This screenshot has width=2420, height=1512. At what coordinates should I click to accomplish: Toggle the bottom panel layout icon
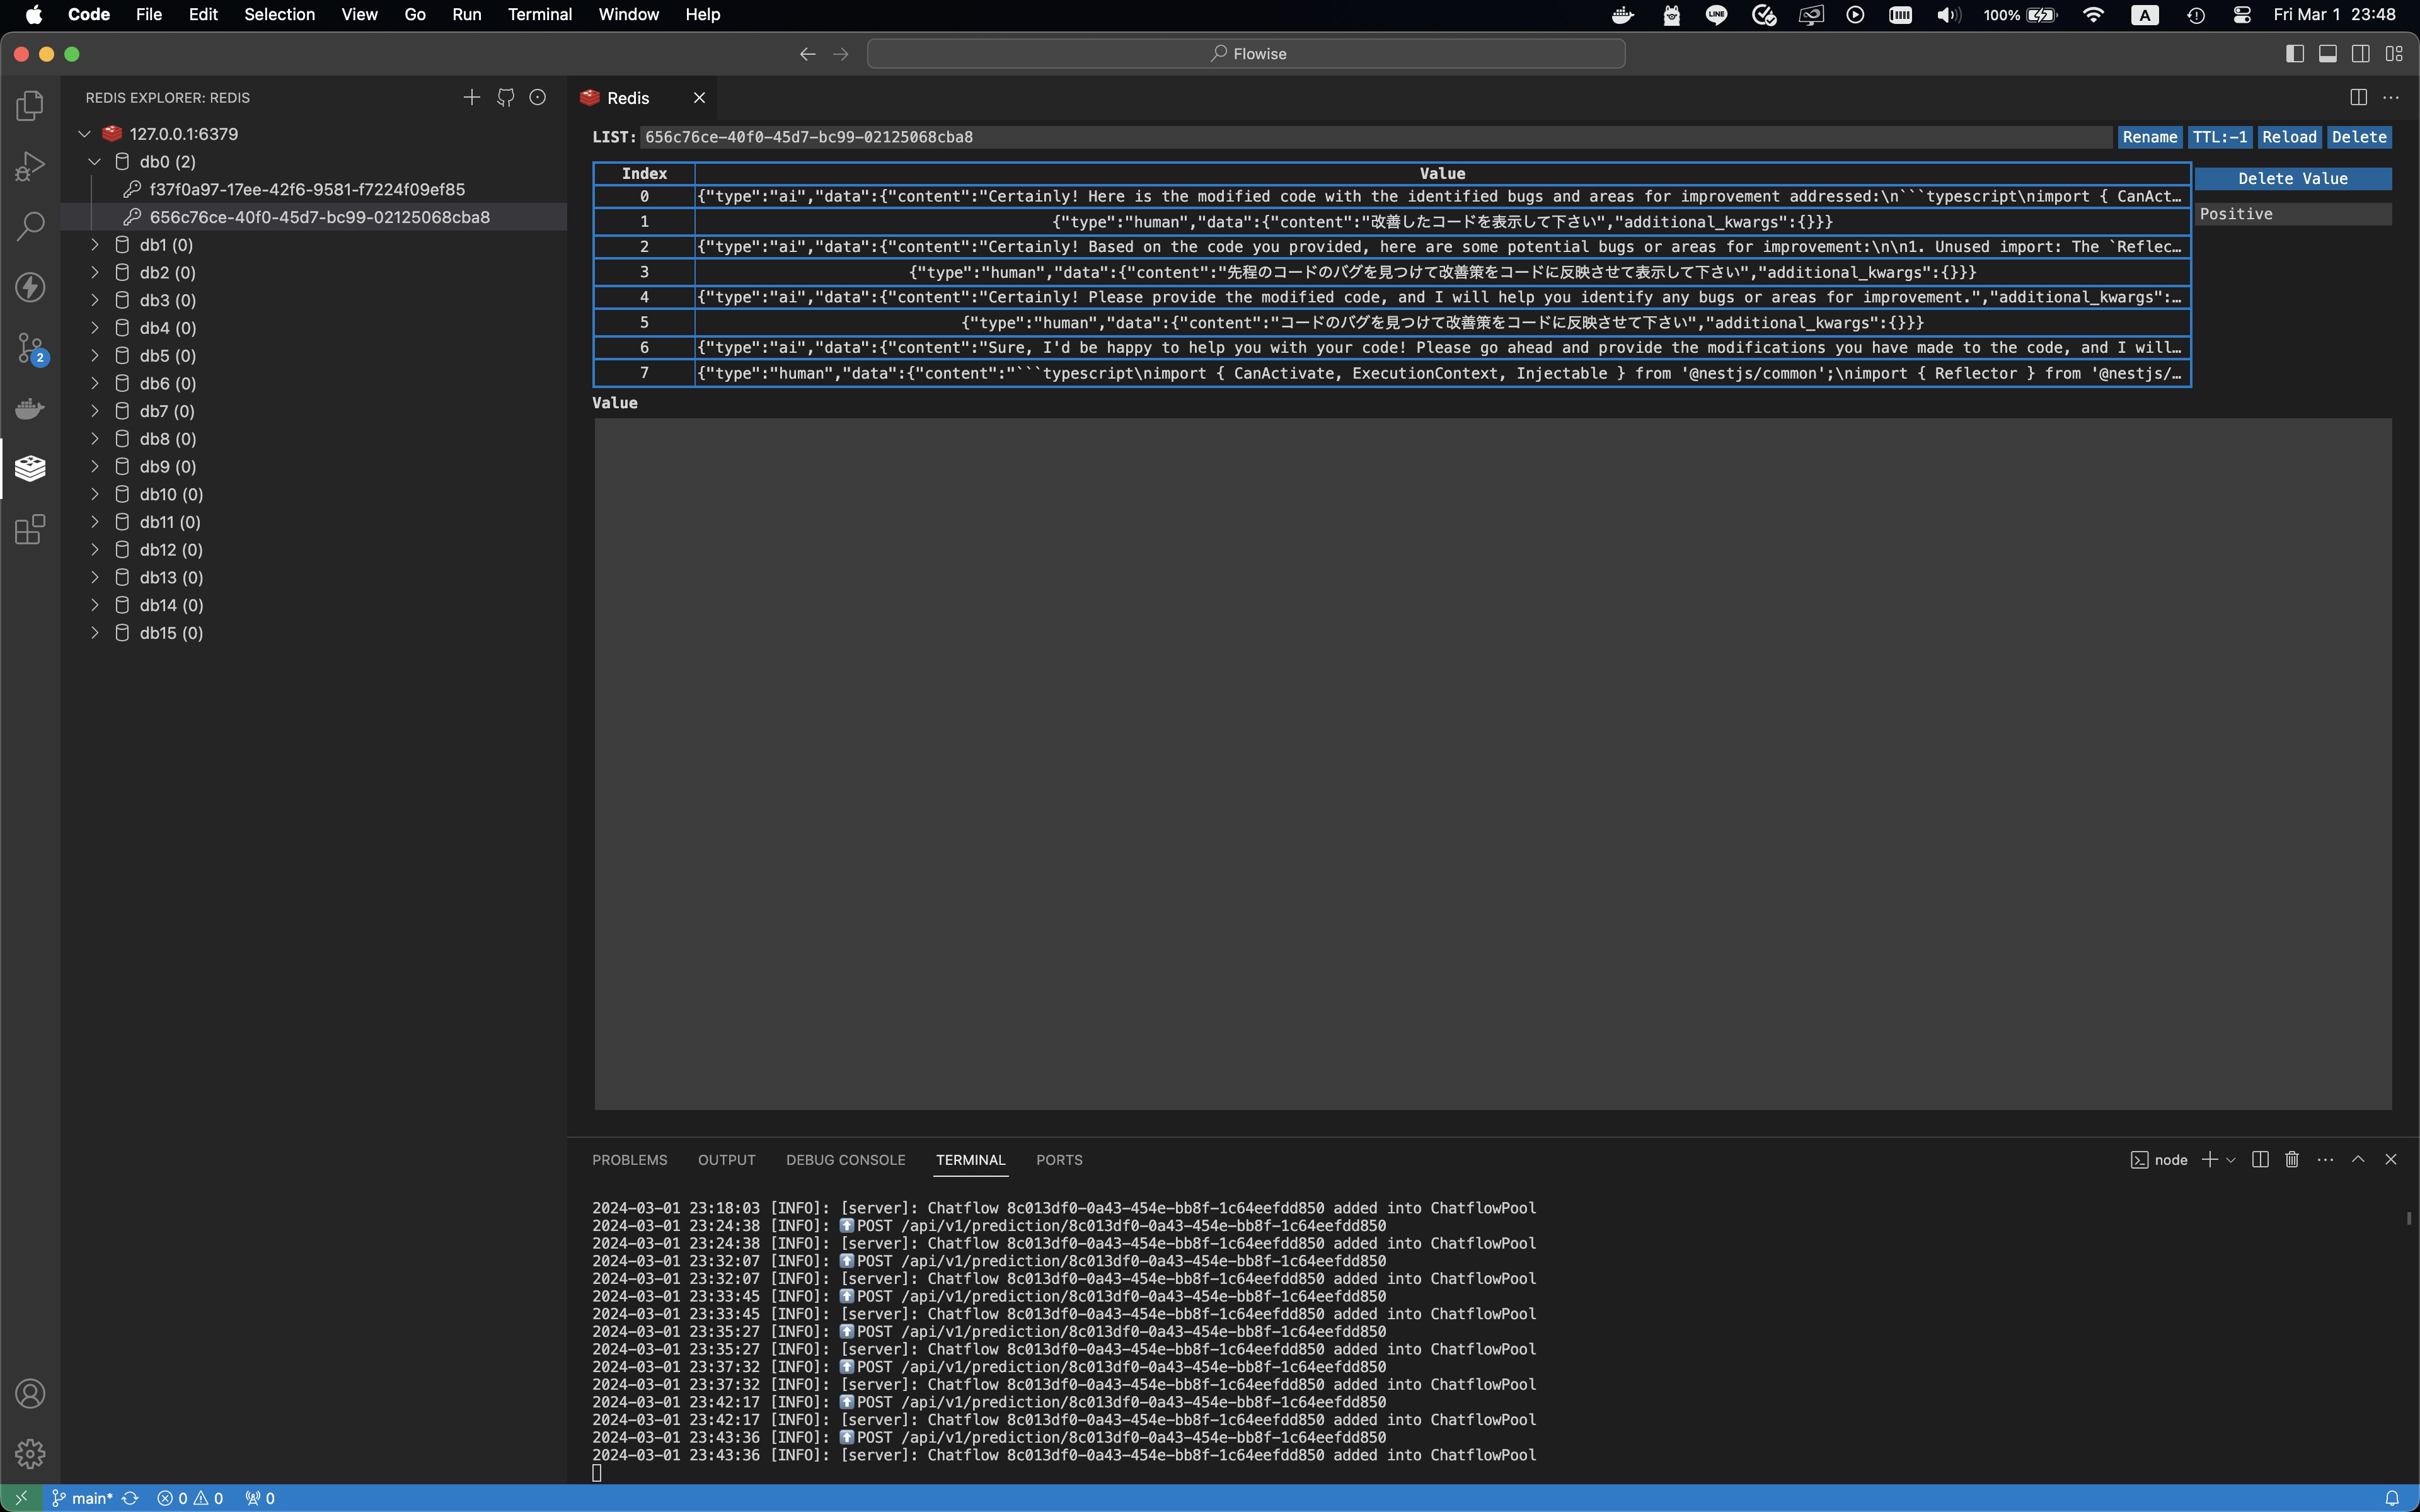point(2328,54)
